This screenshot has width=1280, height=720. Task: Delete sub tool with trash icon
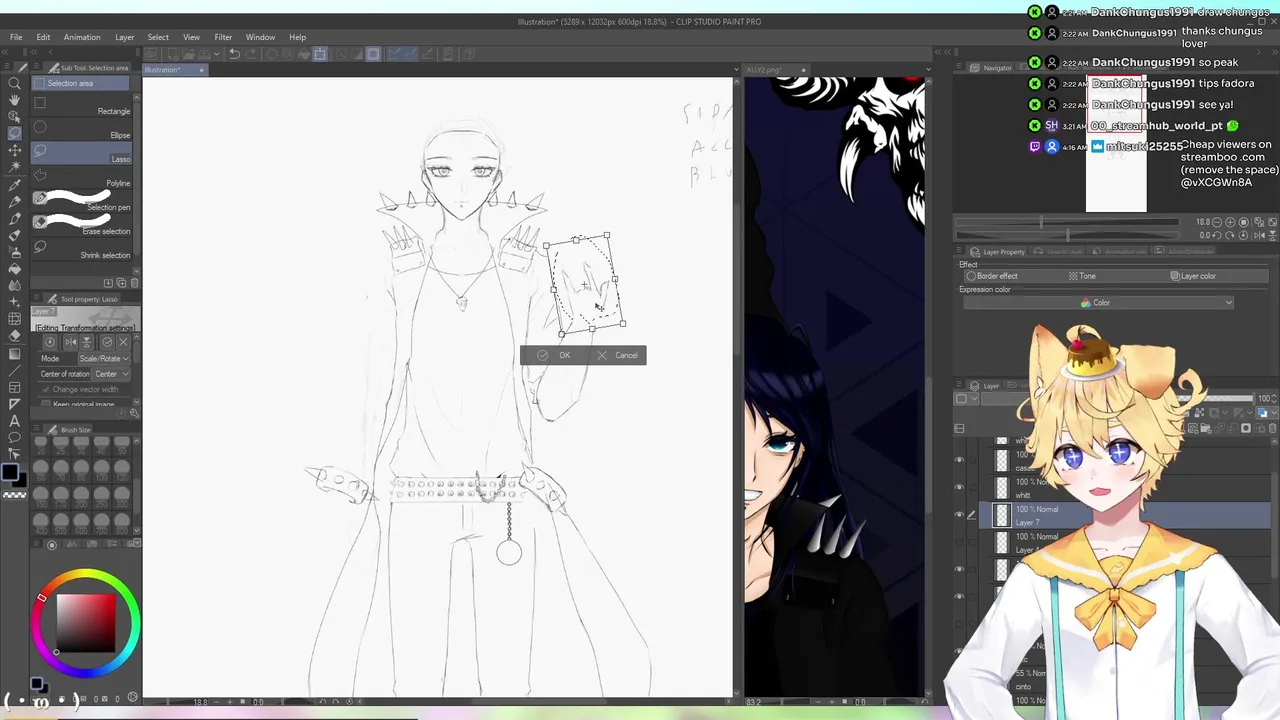[x=135, y=283]
